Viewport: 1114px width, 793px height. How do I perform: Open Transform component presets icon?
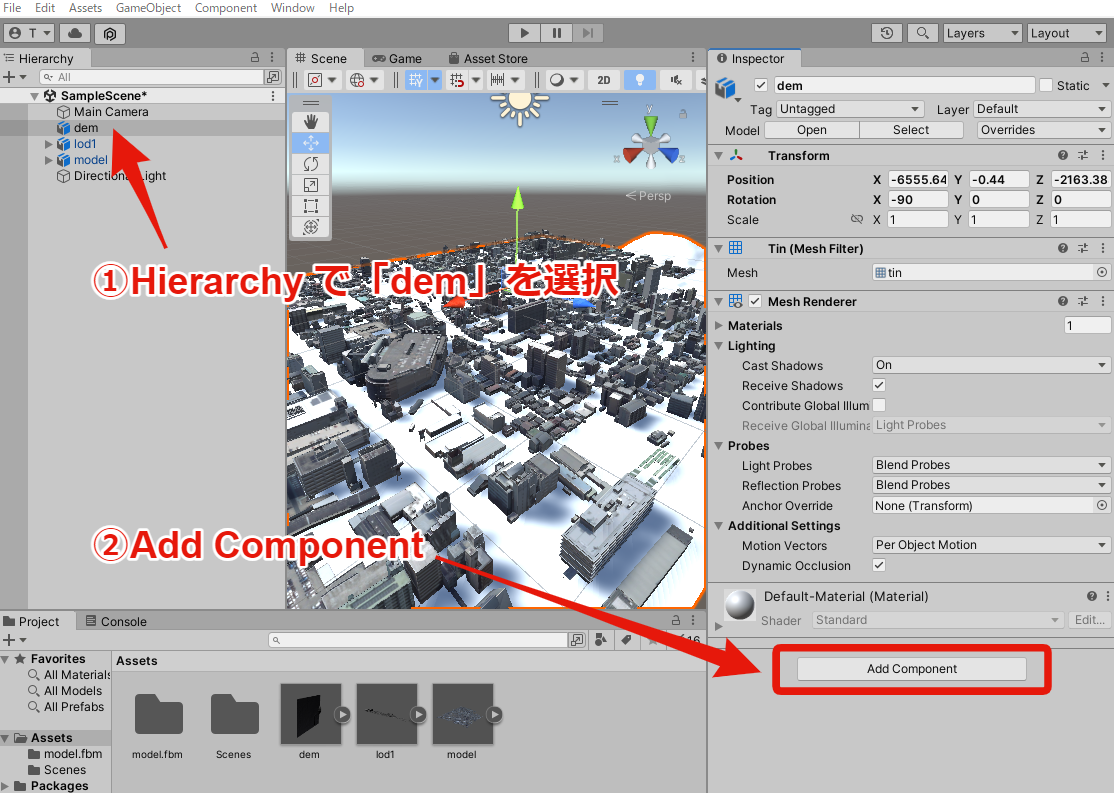[1083, 155]
